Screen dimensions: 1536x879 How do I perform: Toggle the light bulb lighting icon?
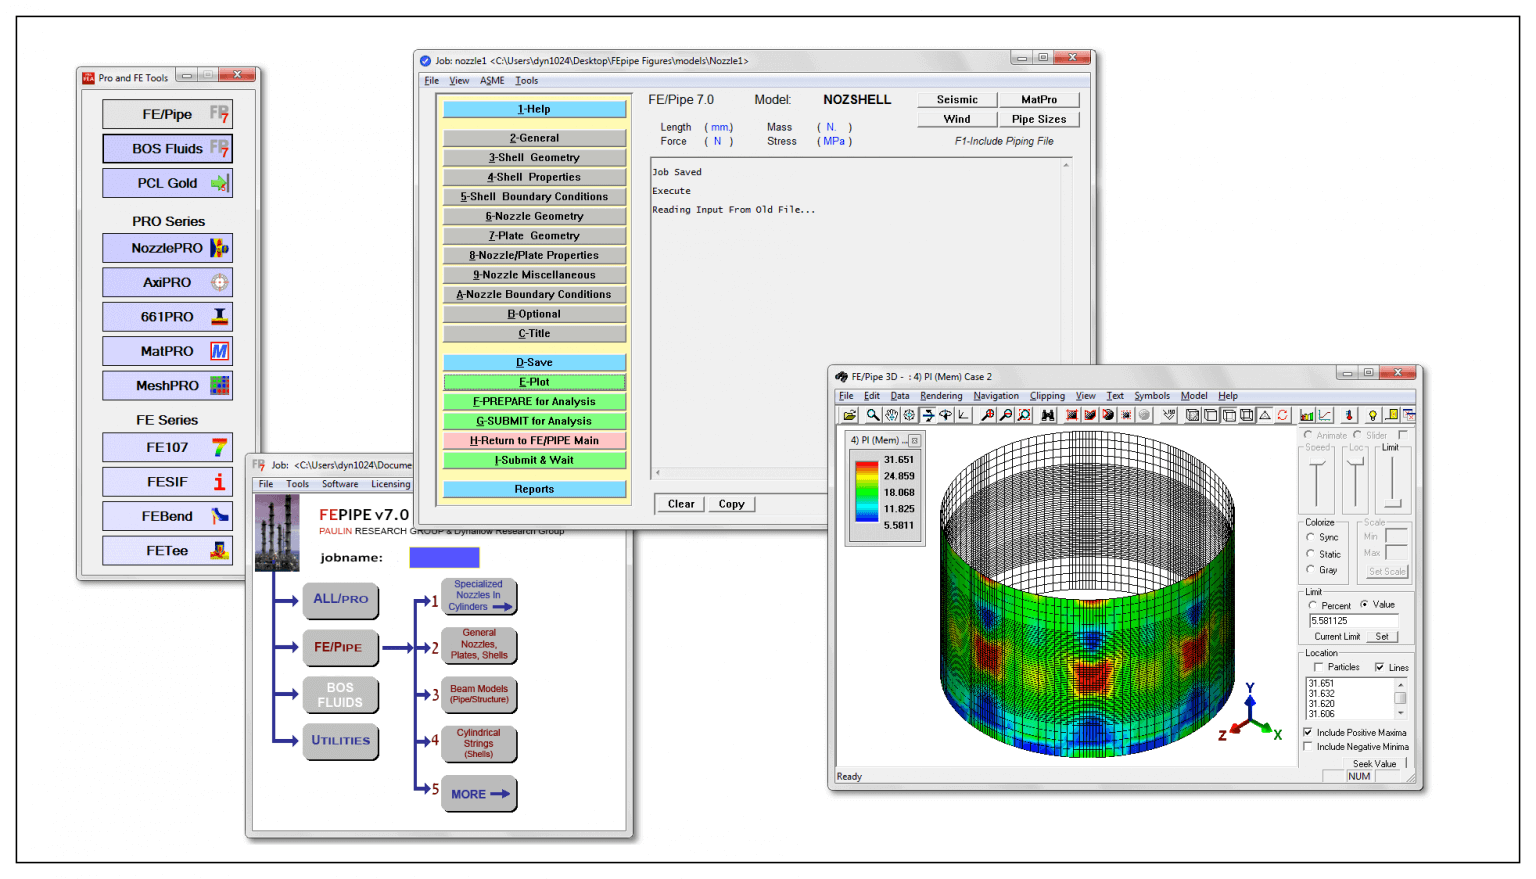pyautogui.click(x=1373, y=414)
